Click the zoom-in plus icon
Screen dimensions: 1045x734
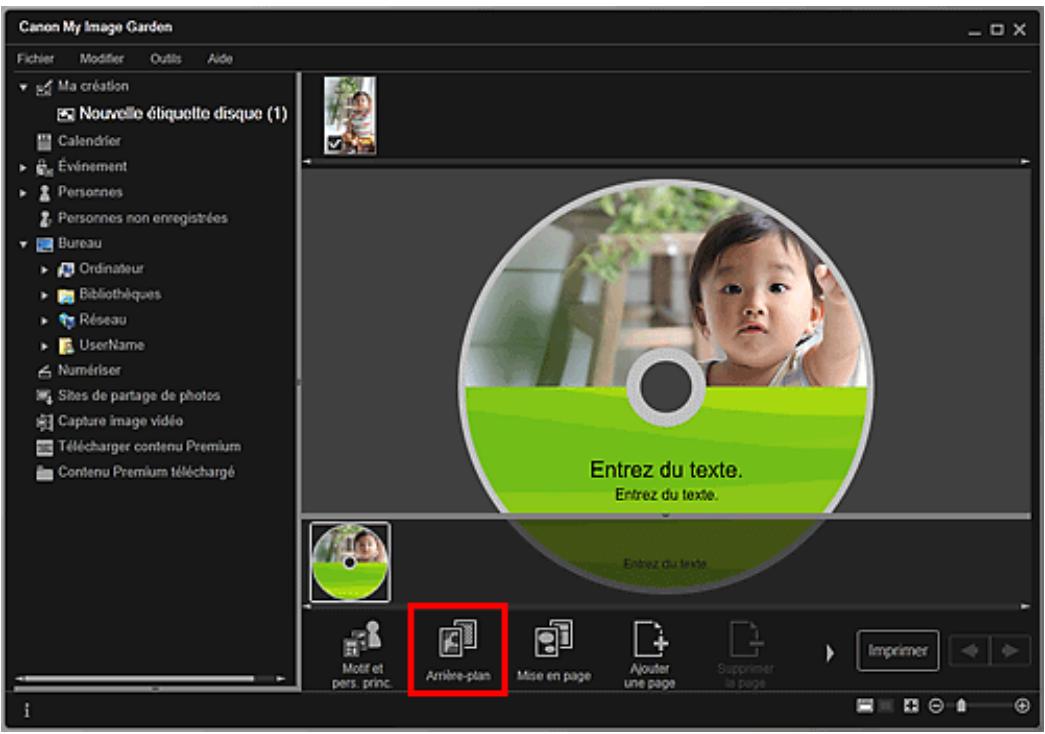click(1022, 705)
